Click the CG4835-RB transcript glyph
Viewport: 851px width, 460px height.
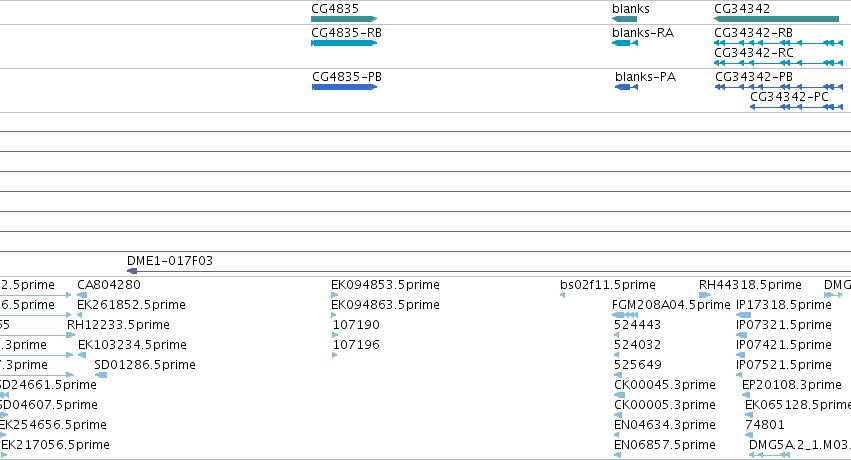pos(344,43)
